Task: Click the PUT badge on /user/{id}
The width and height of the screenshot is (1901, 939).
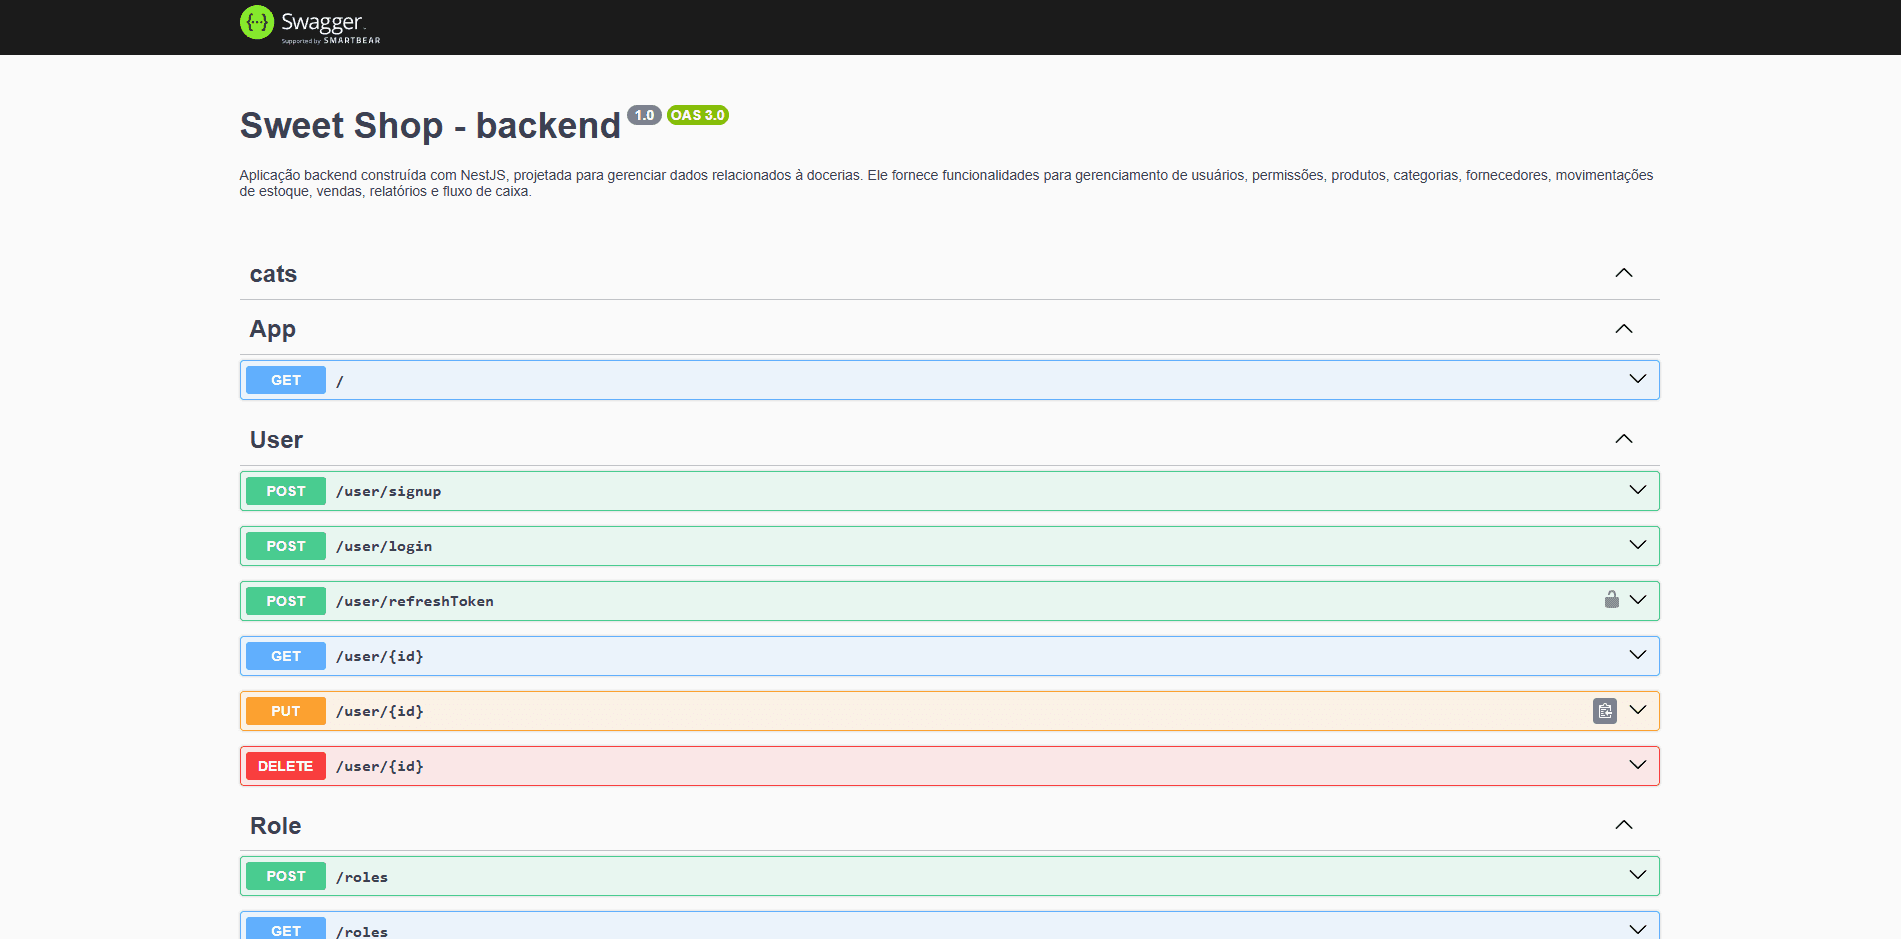Action: coord(285,710)
